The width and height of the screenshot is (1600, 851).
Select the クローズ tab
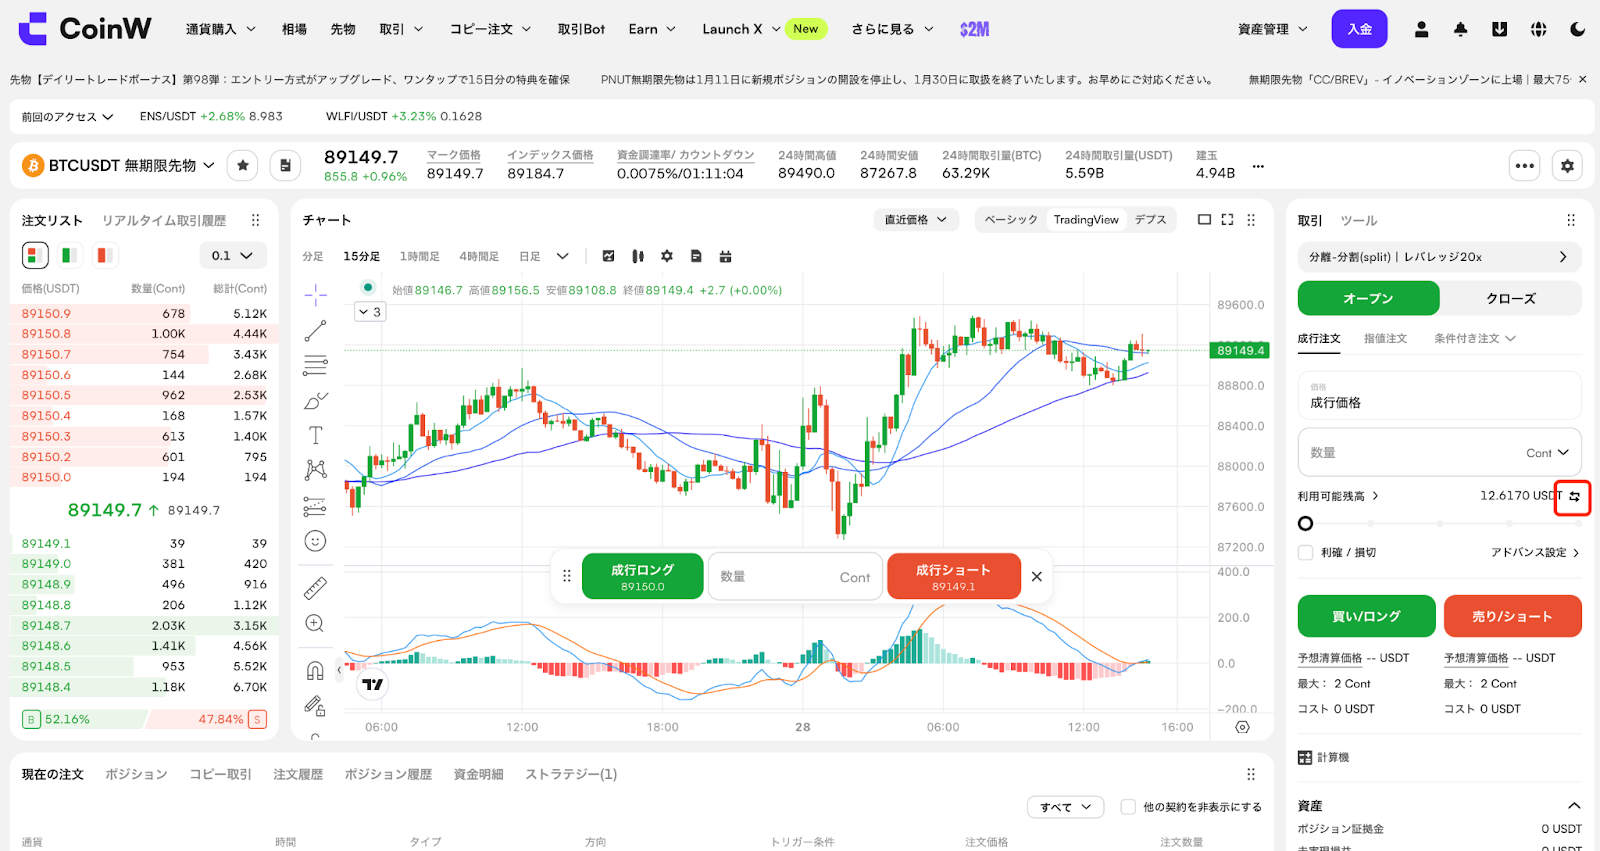[x=1510, y=299]
